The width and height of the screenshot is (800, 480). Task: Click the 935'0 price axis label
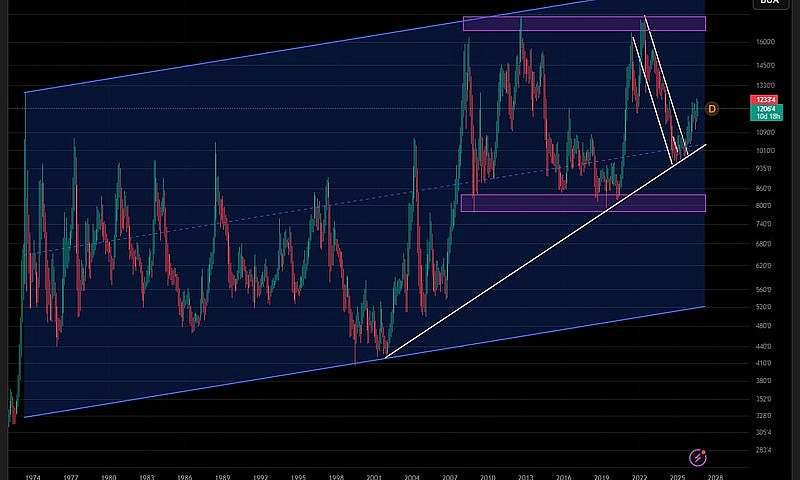(764, 168)
